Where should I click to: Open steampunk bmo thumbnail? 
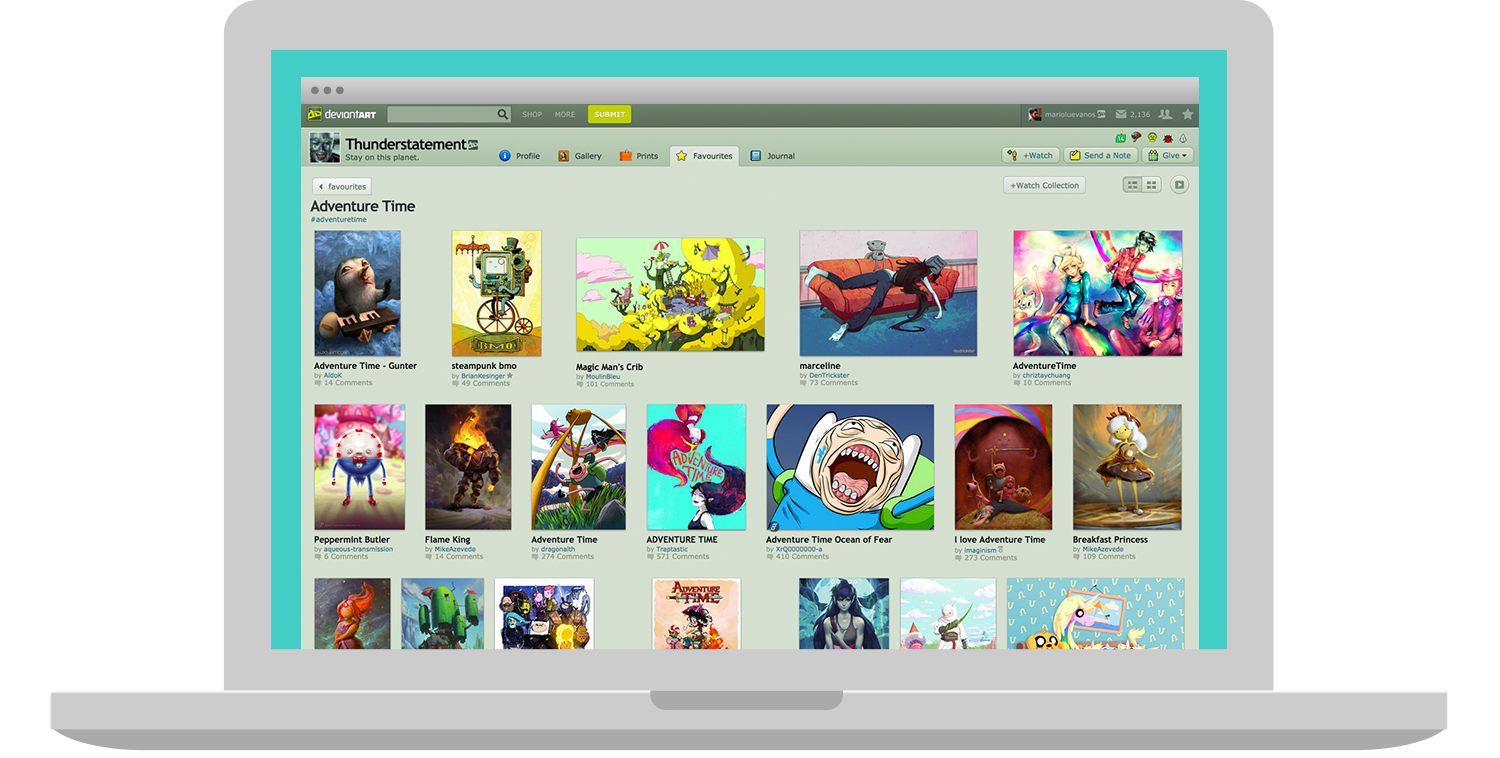(x=496, y=294)
